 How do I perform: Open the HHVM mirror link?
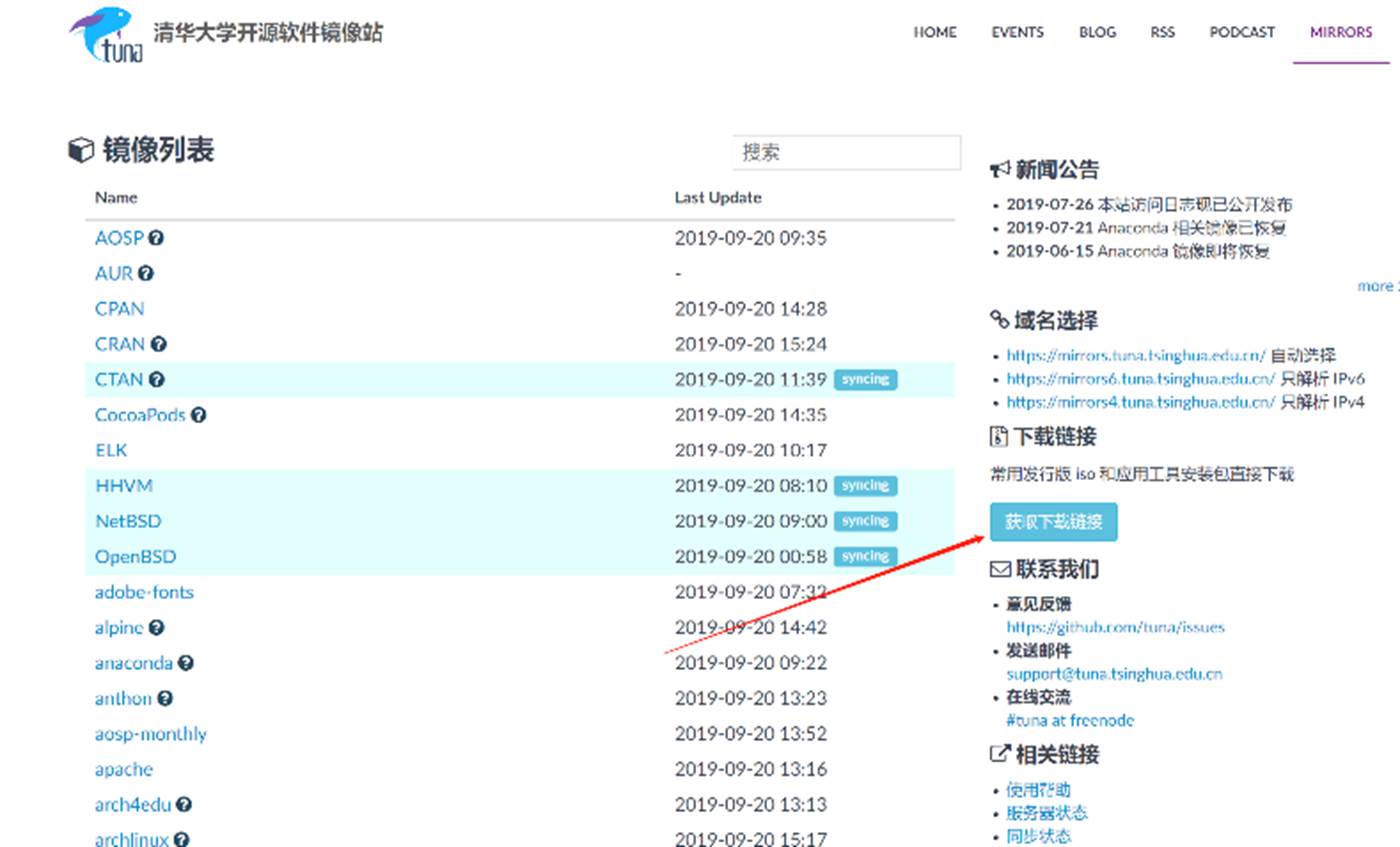(124, 485)
